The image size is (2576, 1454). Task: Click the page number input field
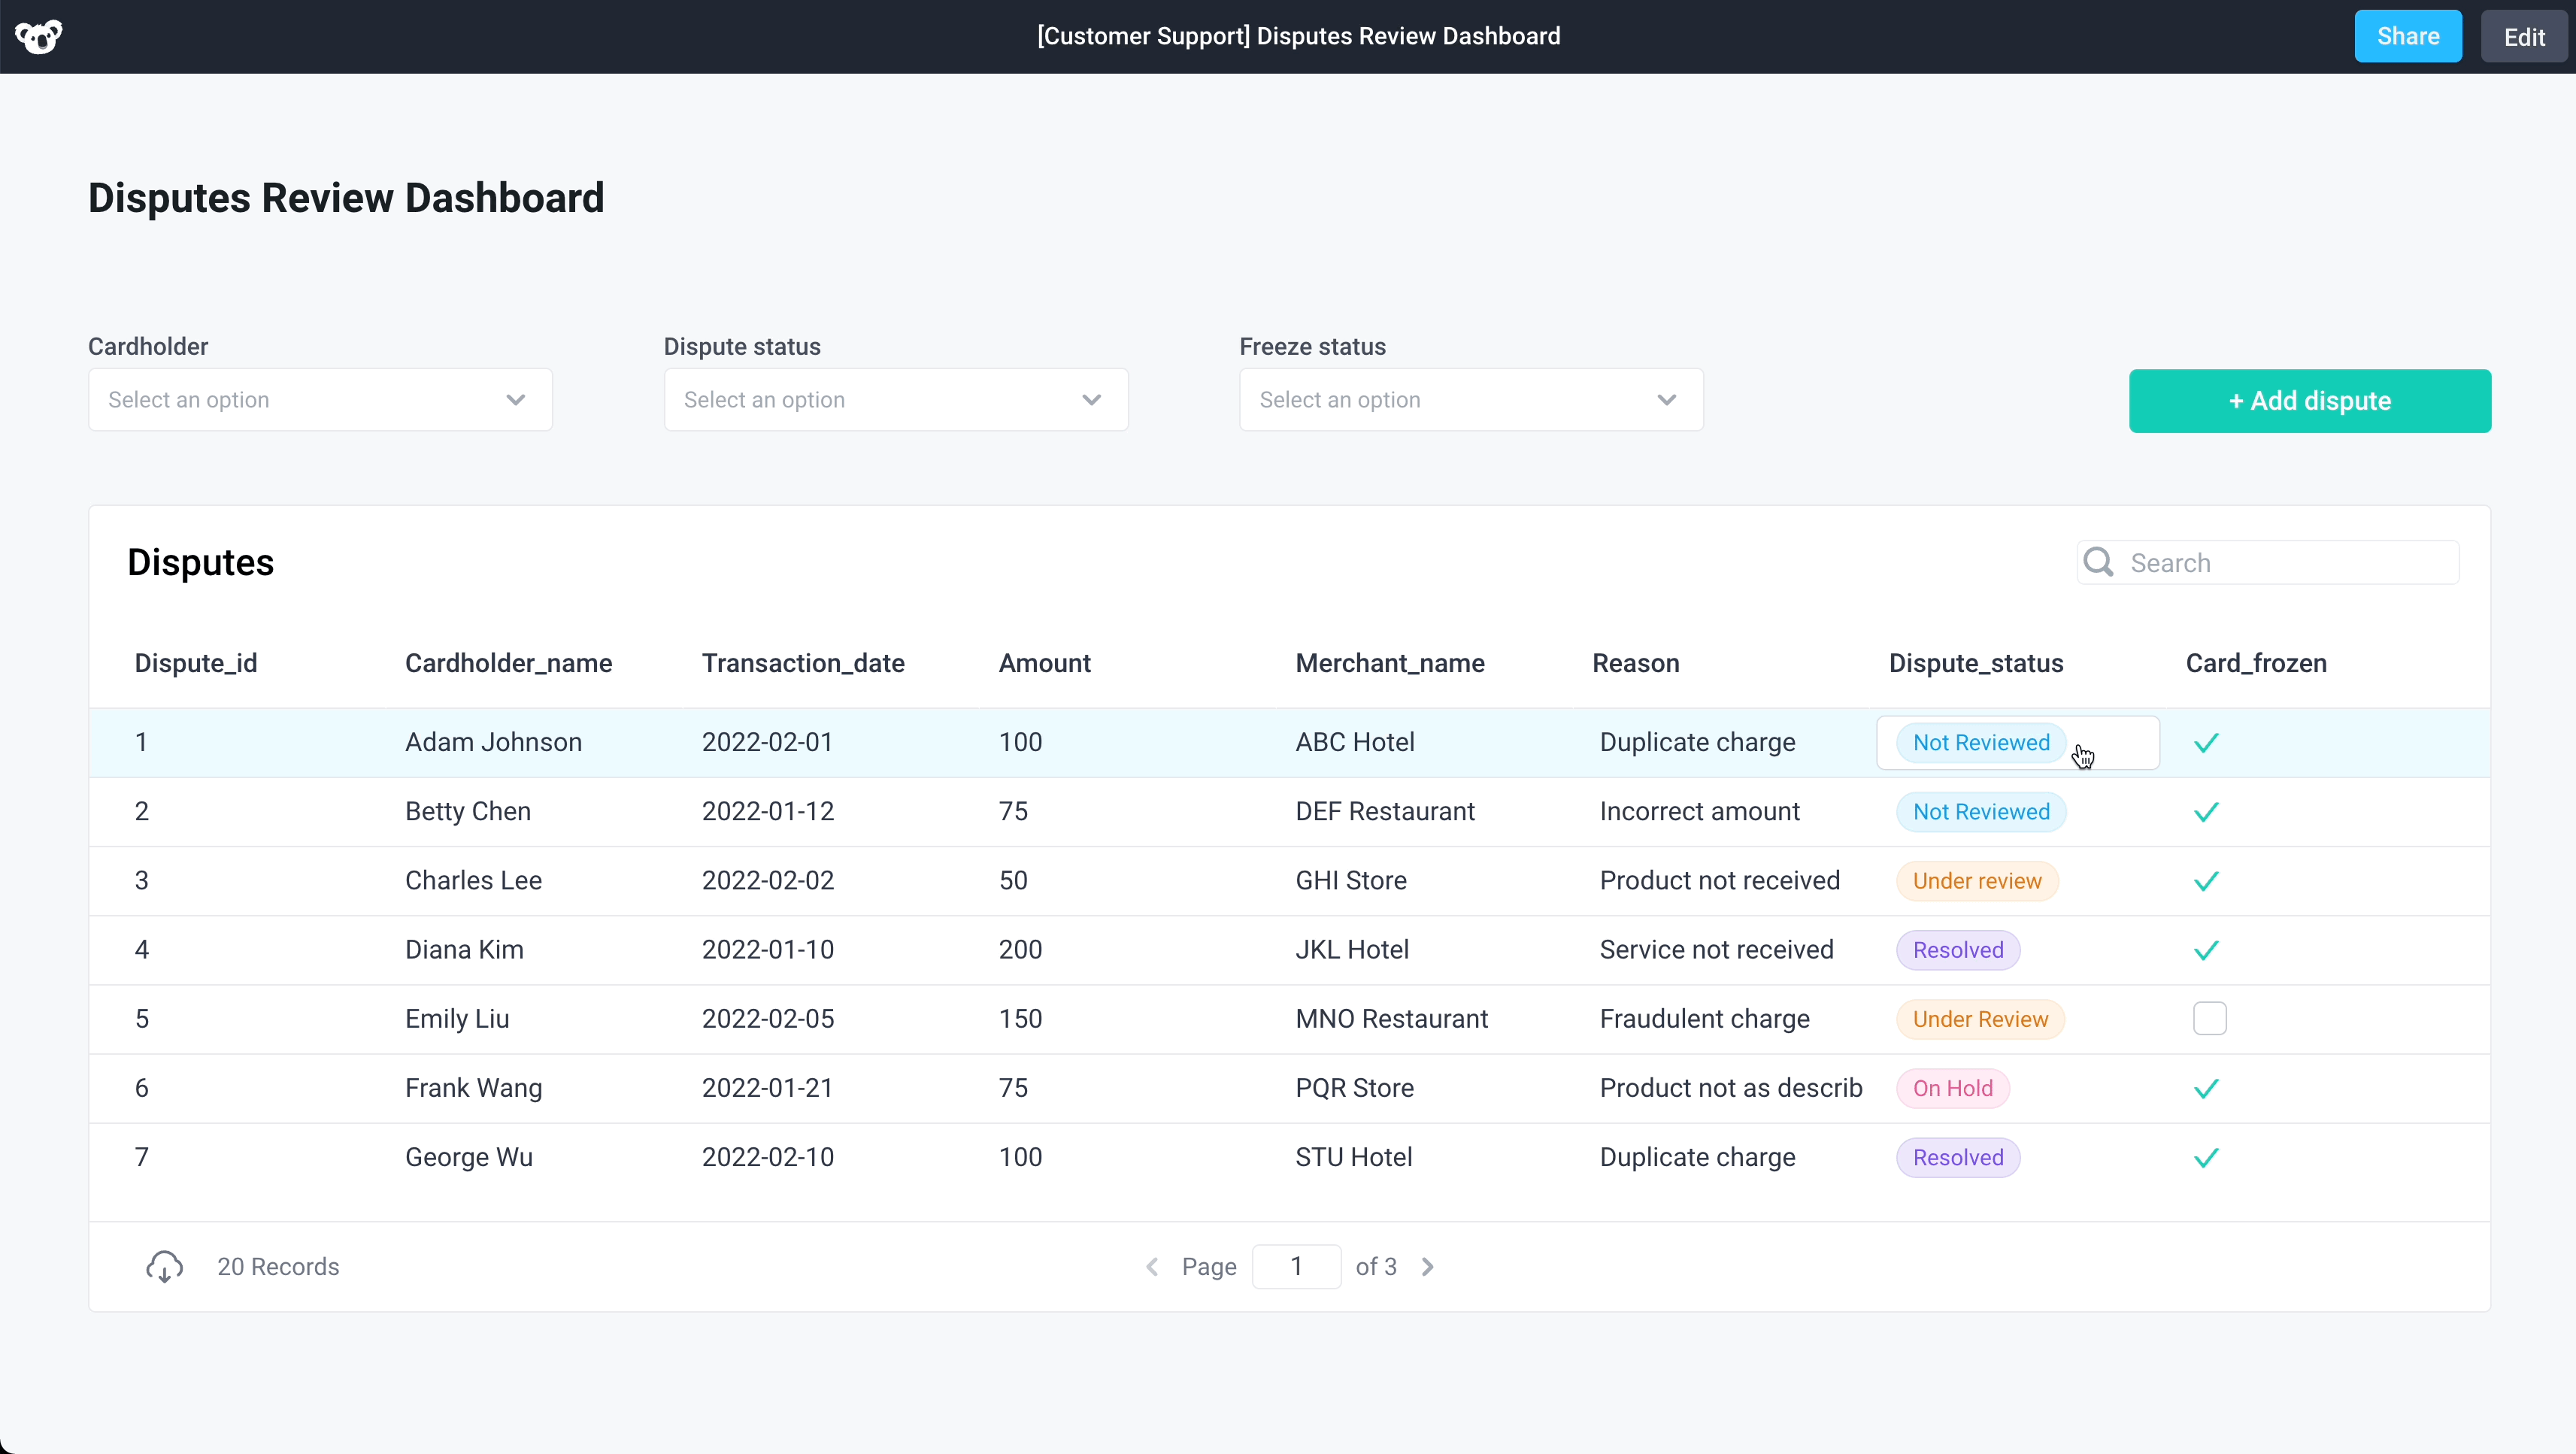[1296, 1267]
